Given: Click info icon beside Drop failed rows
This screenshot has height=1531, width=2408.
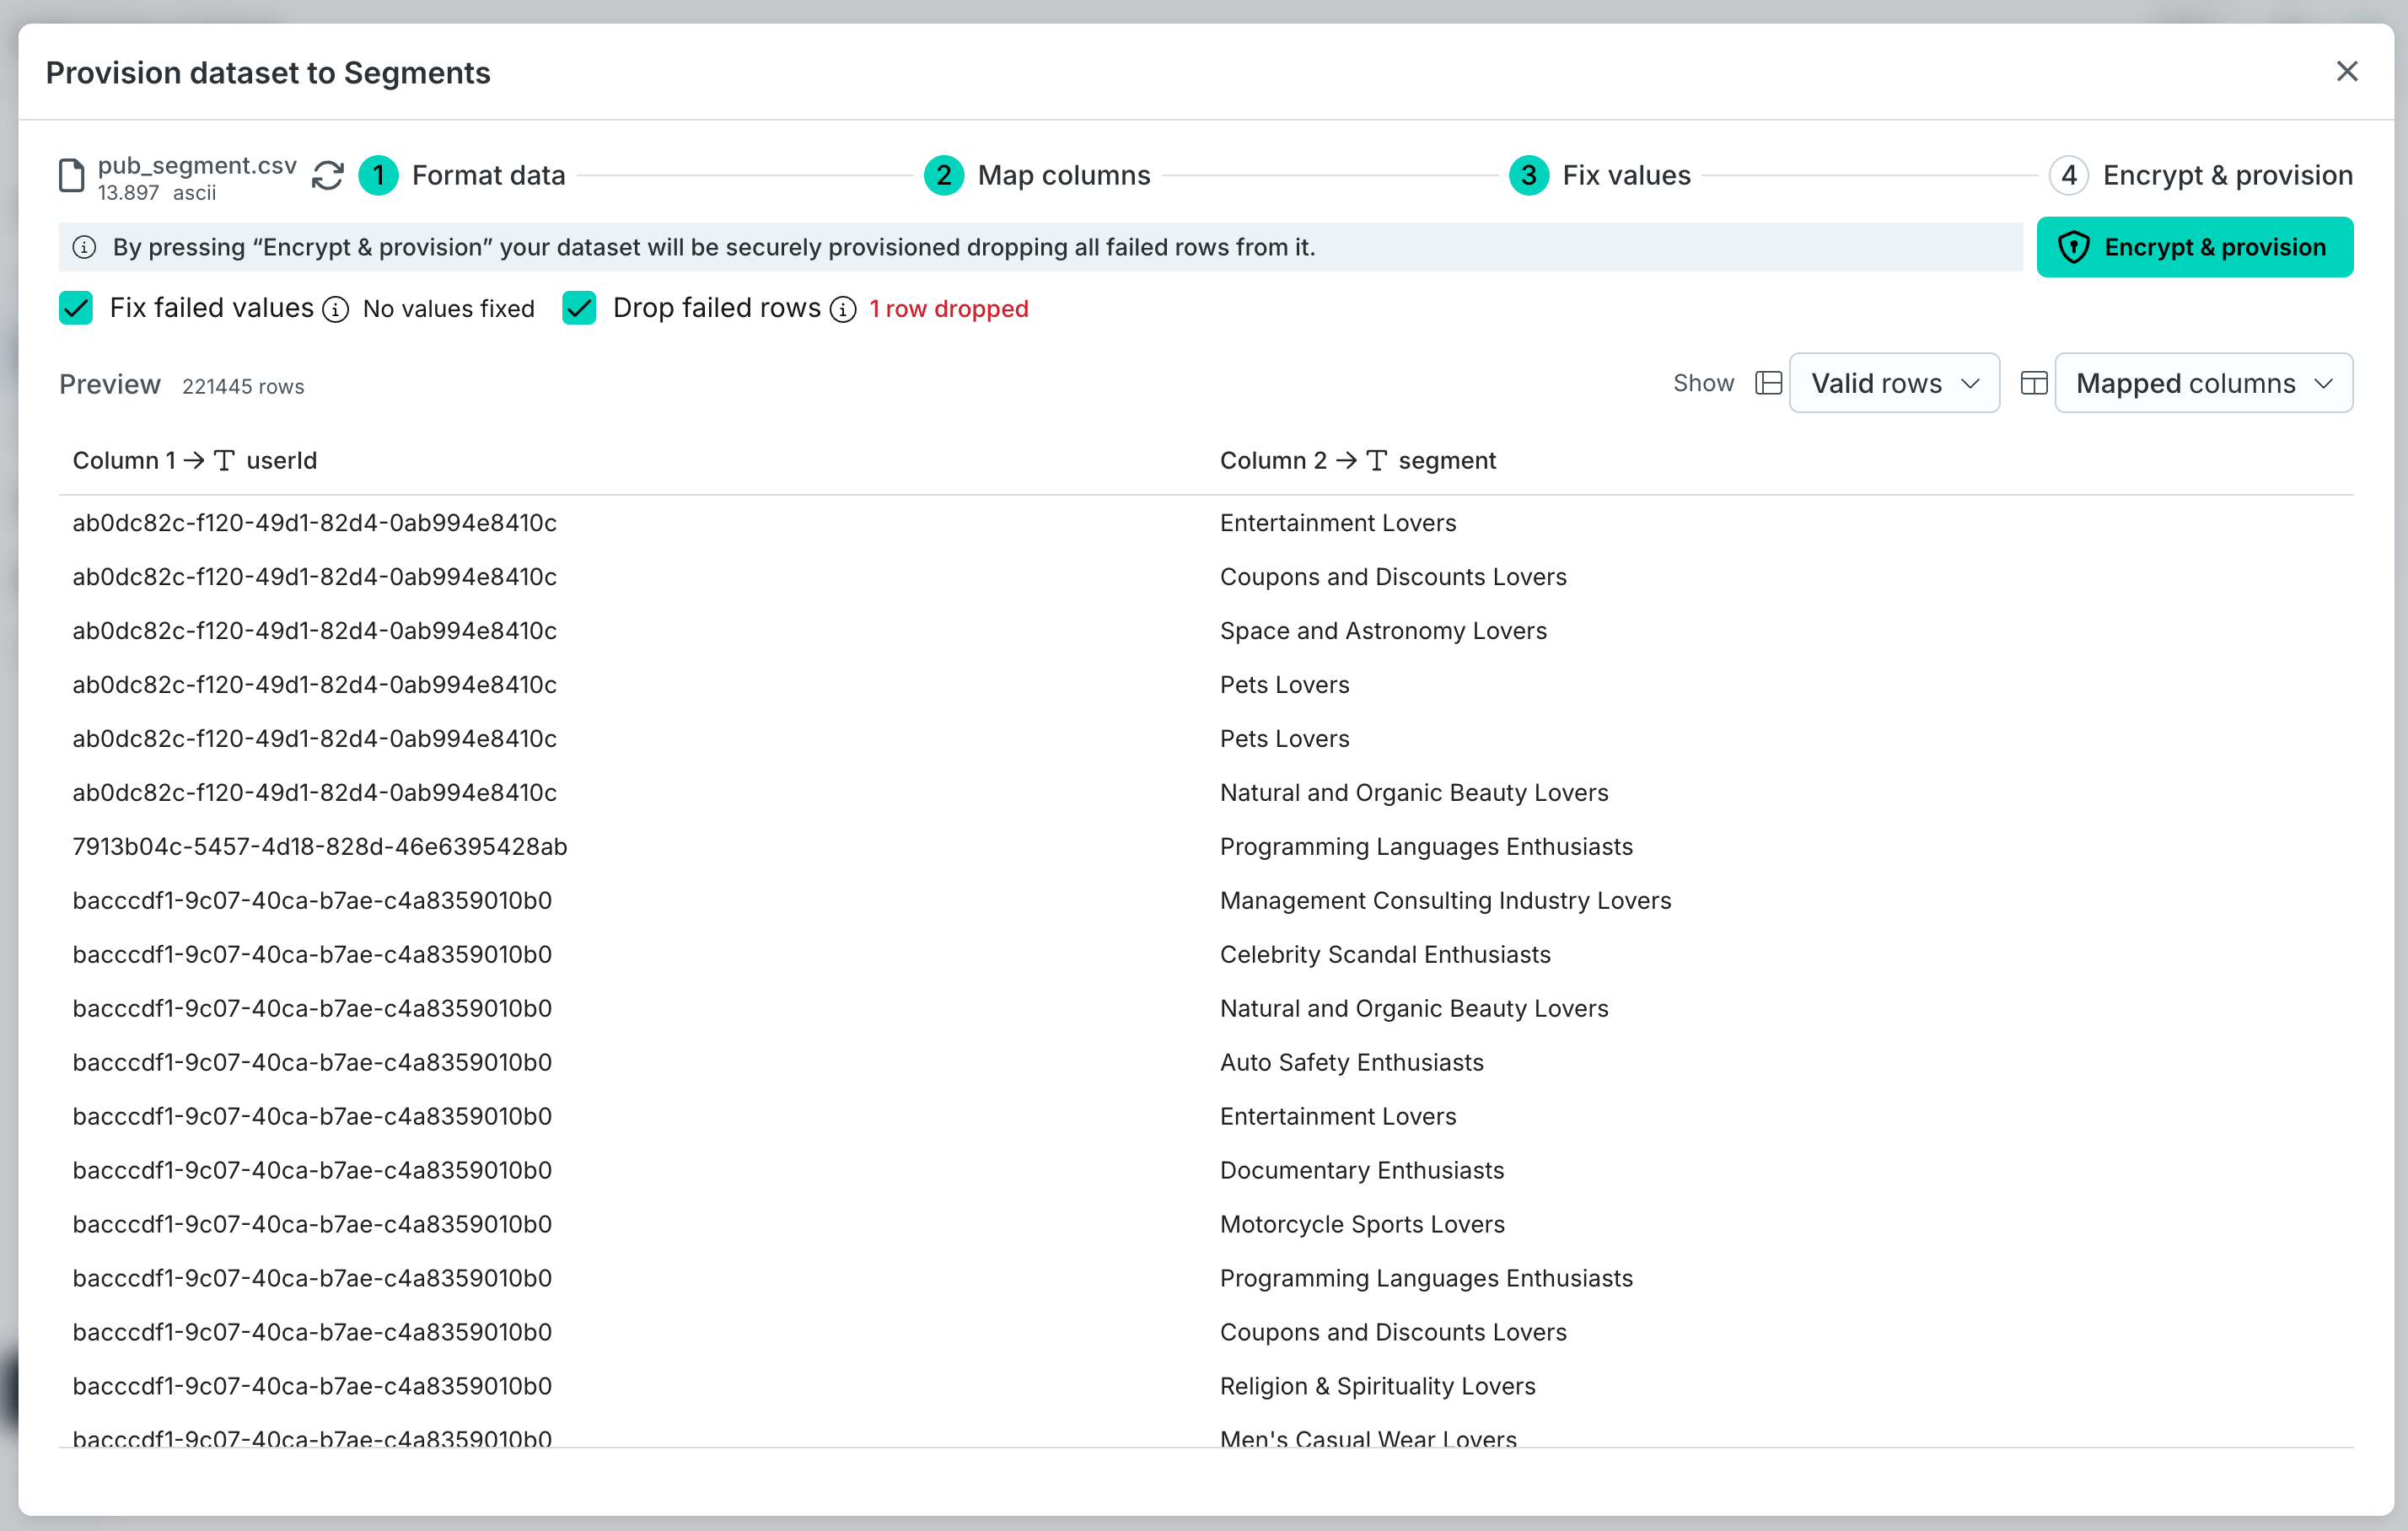Looking at the screenshot, I should (x=843, y=310).
